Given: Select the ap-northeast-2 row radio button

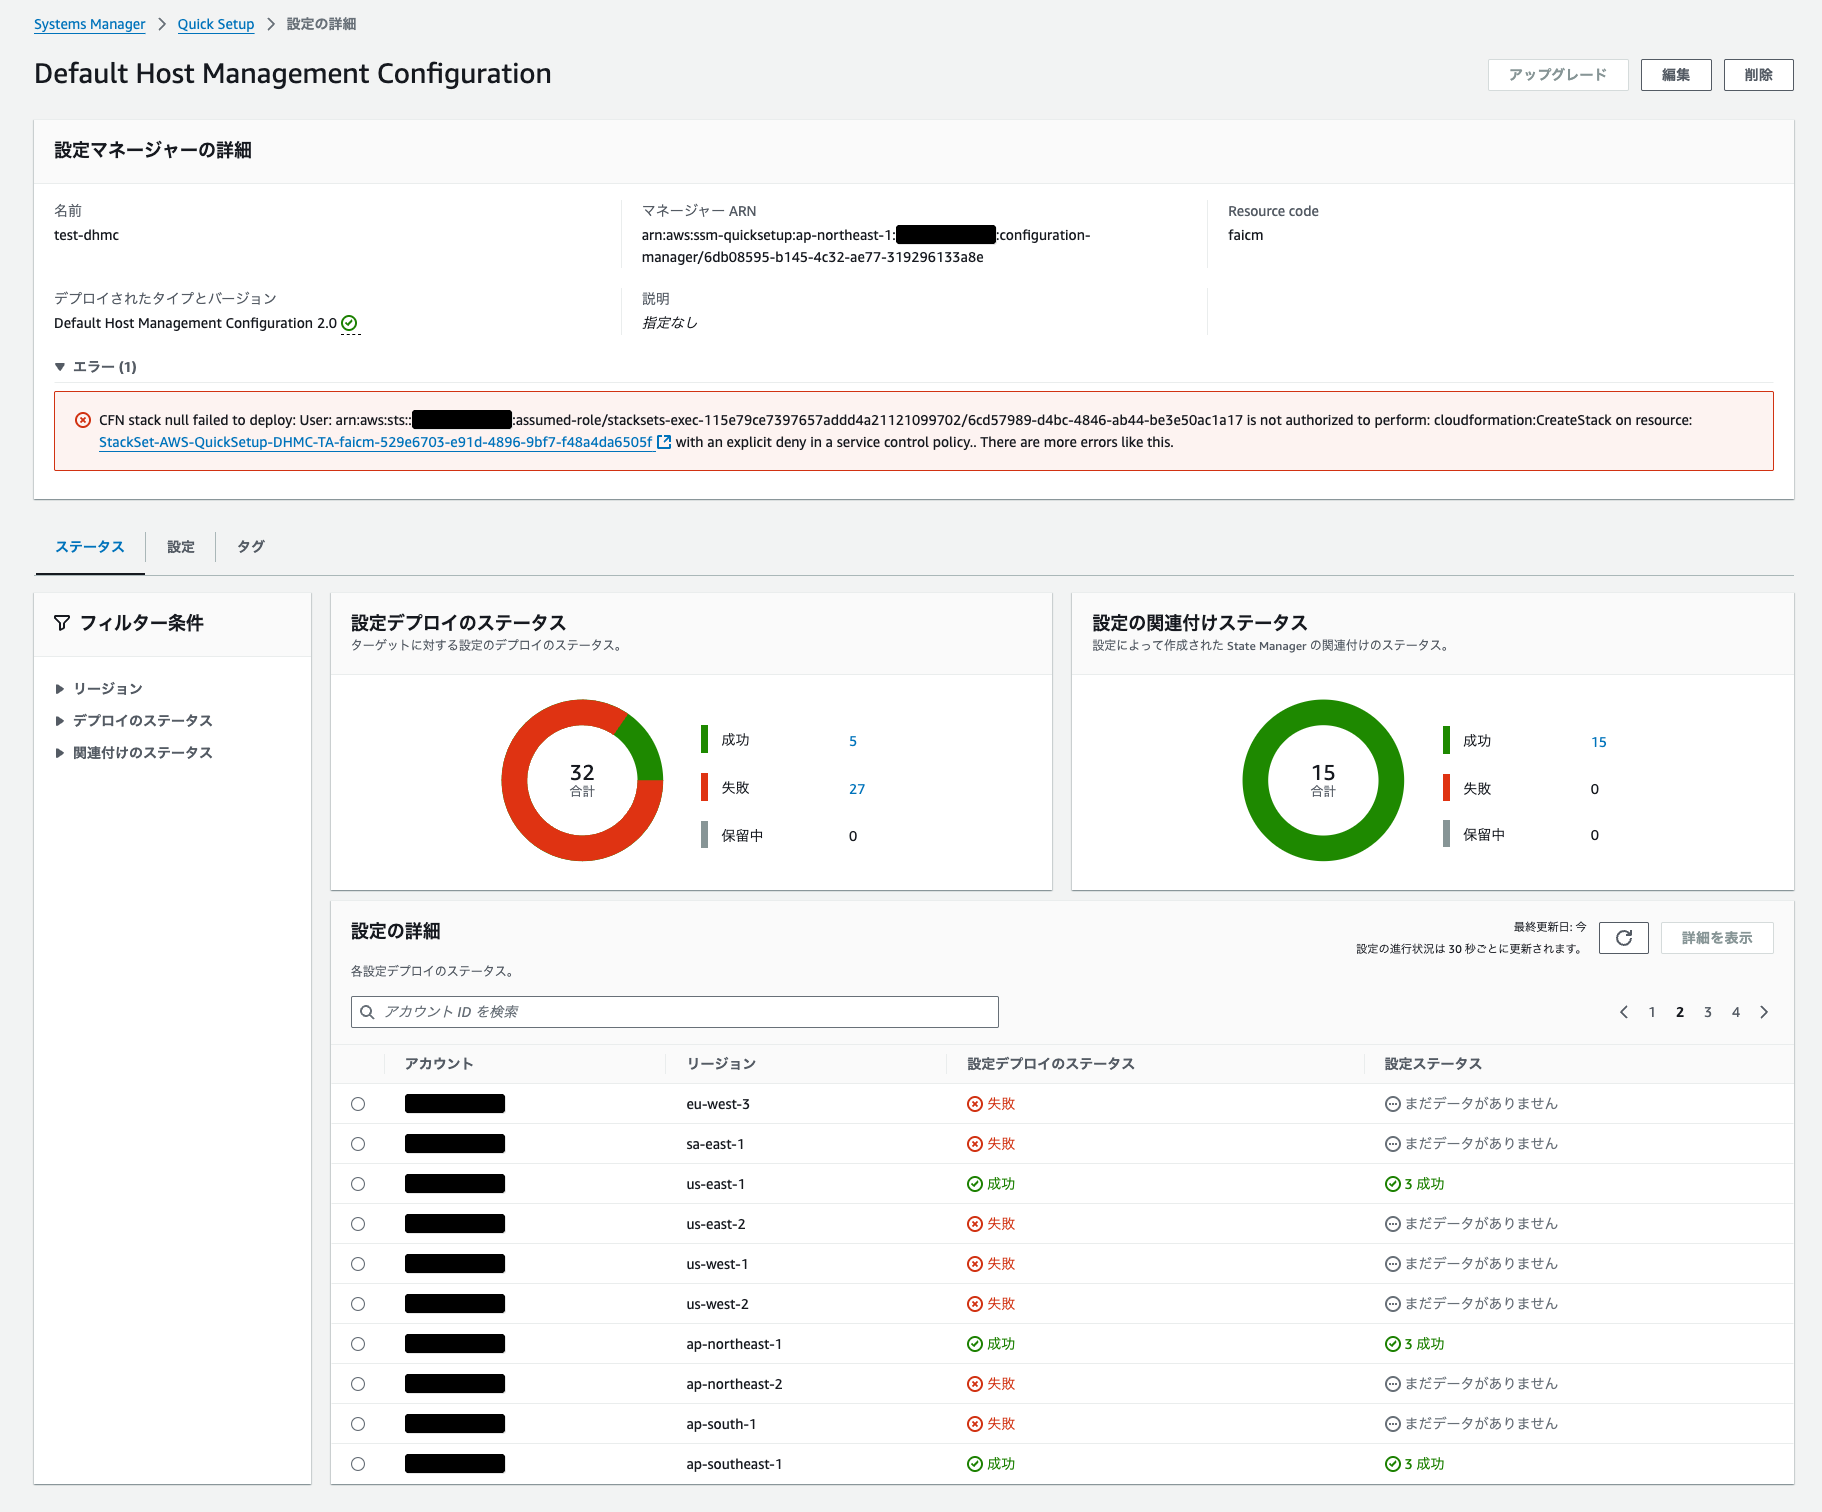Looking at the screenshot, I should pyautogui.click(x=358, y=1384).
